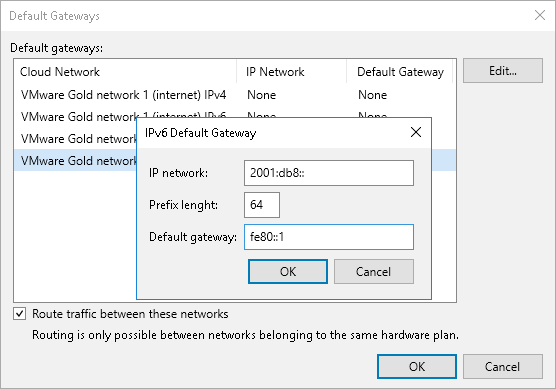Click Cancel in Default Gateways window
The height and width of the screenshot is (389, 556).
502,366
